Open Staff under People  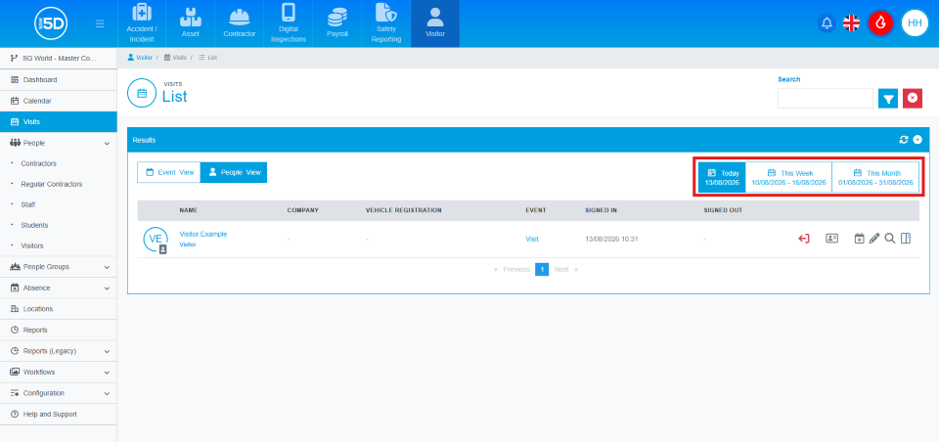[x=28, y=205]
